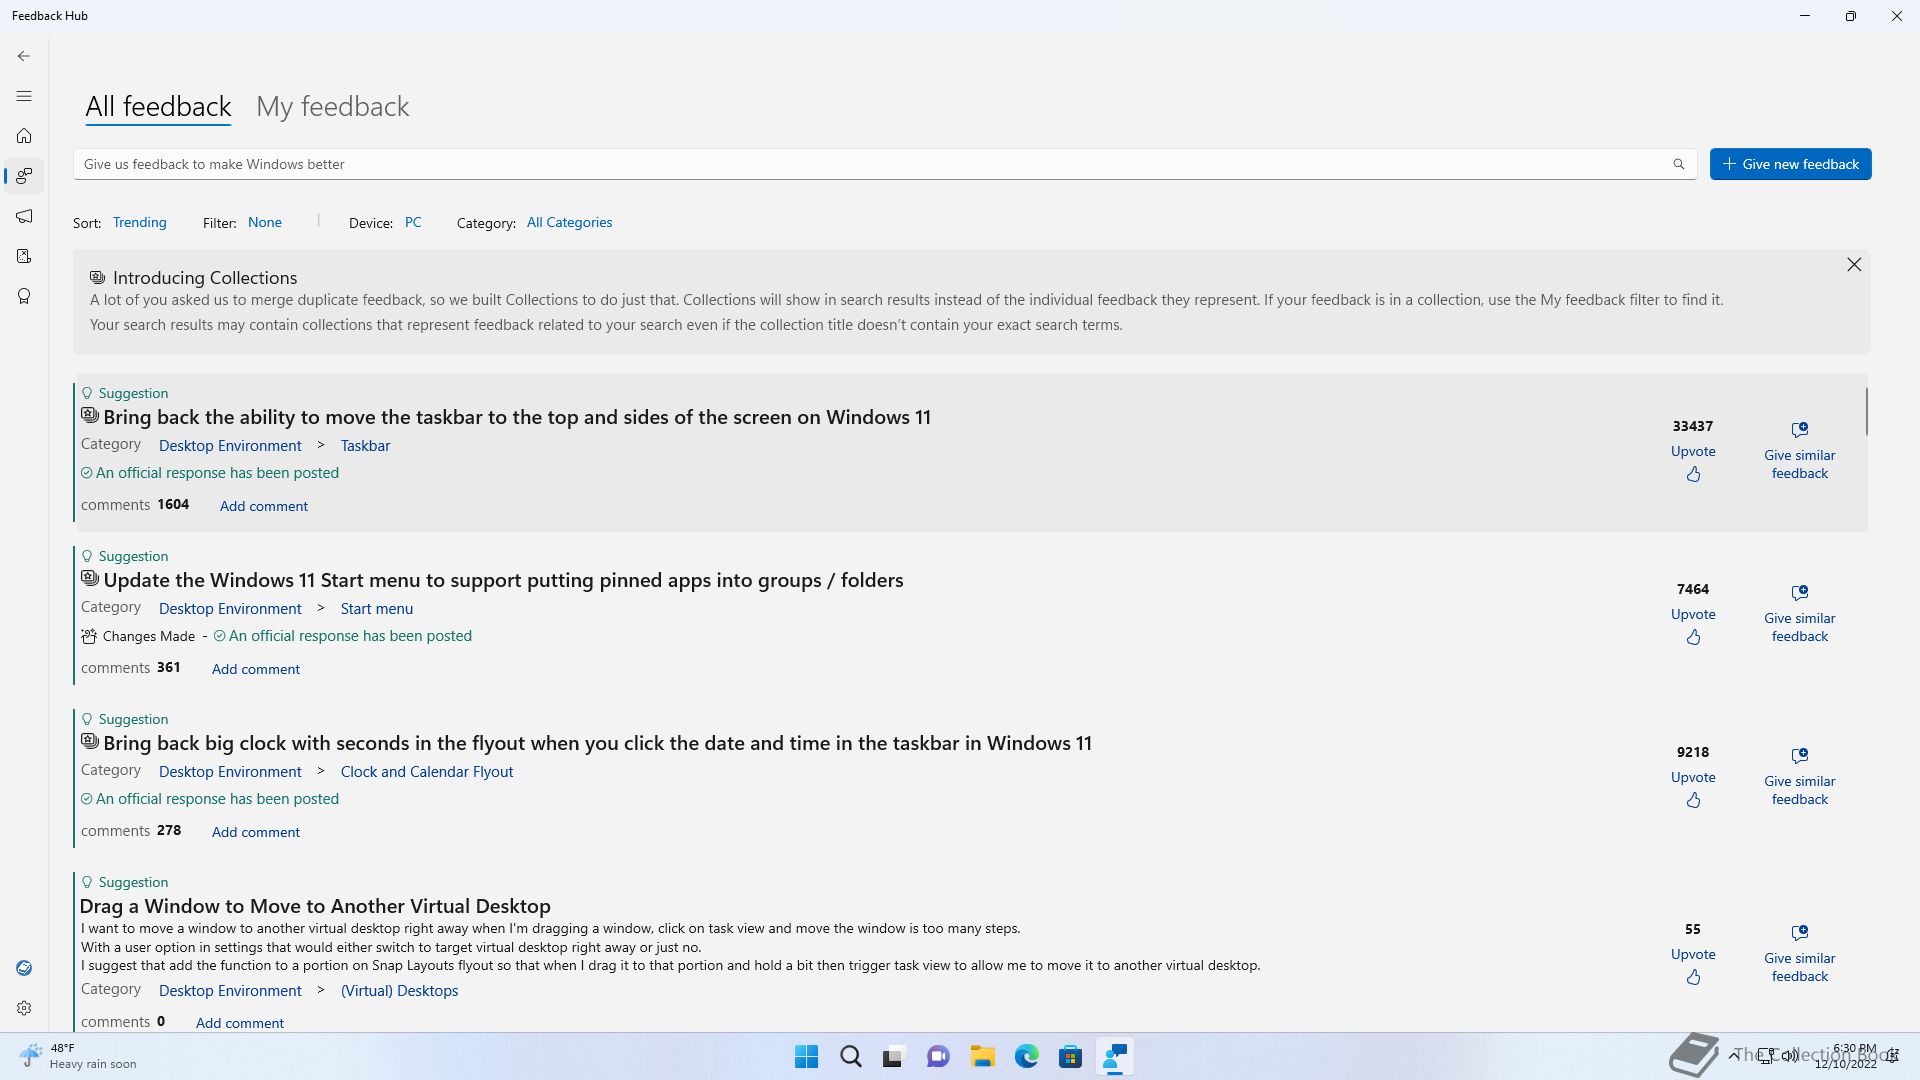
Task: Click Give similar feedback icon for big clock item
Action: [x=1800, y=755]
